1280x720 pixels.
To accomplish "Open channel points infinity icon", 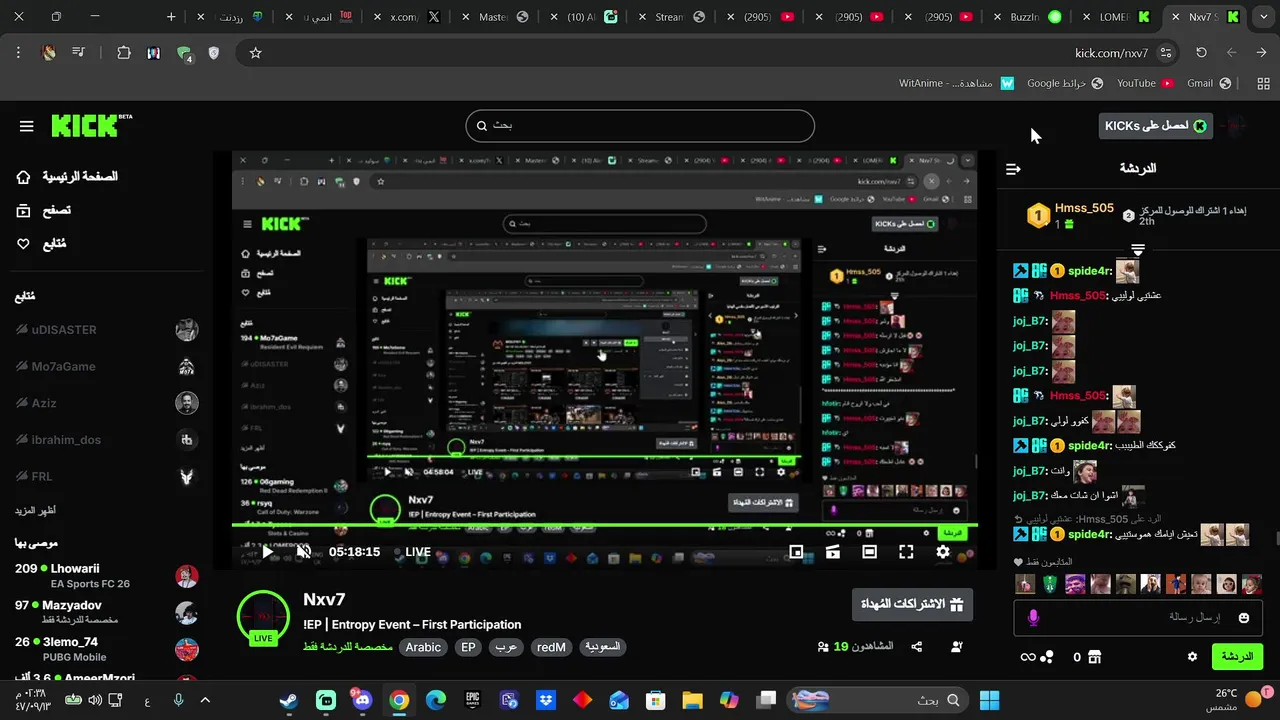I will pyautogui.click(x=1027, y=657).
